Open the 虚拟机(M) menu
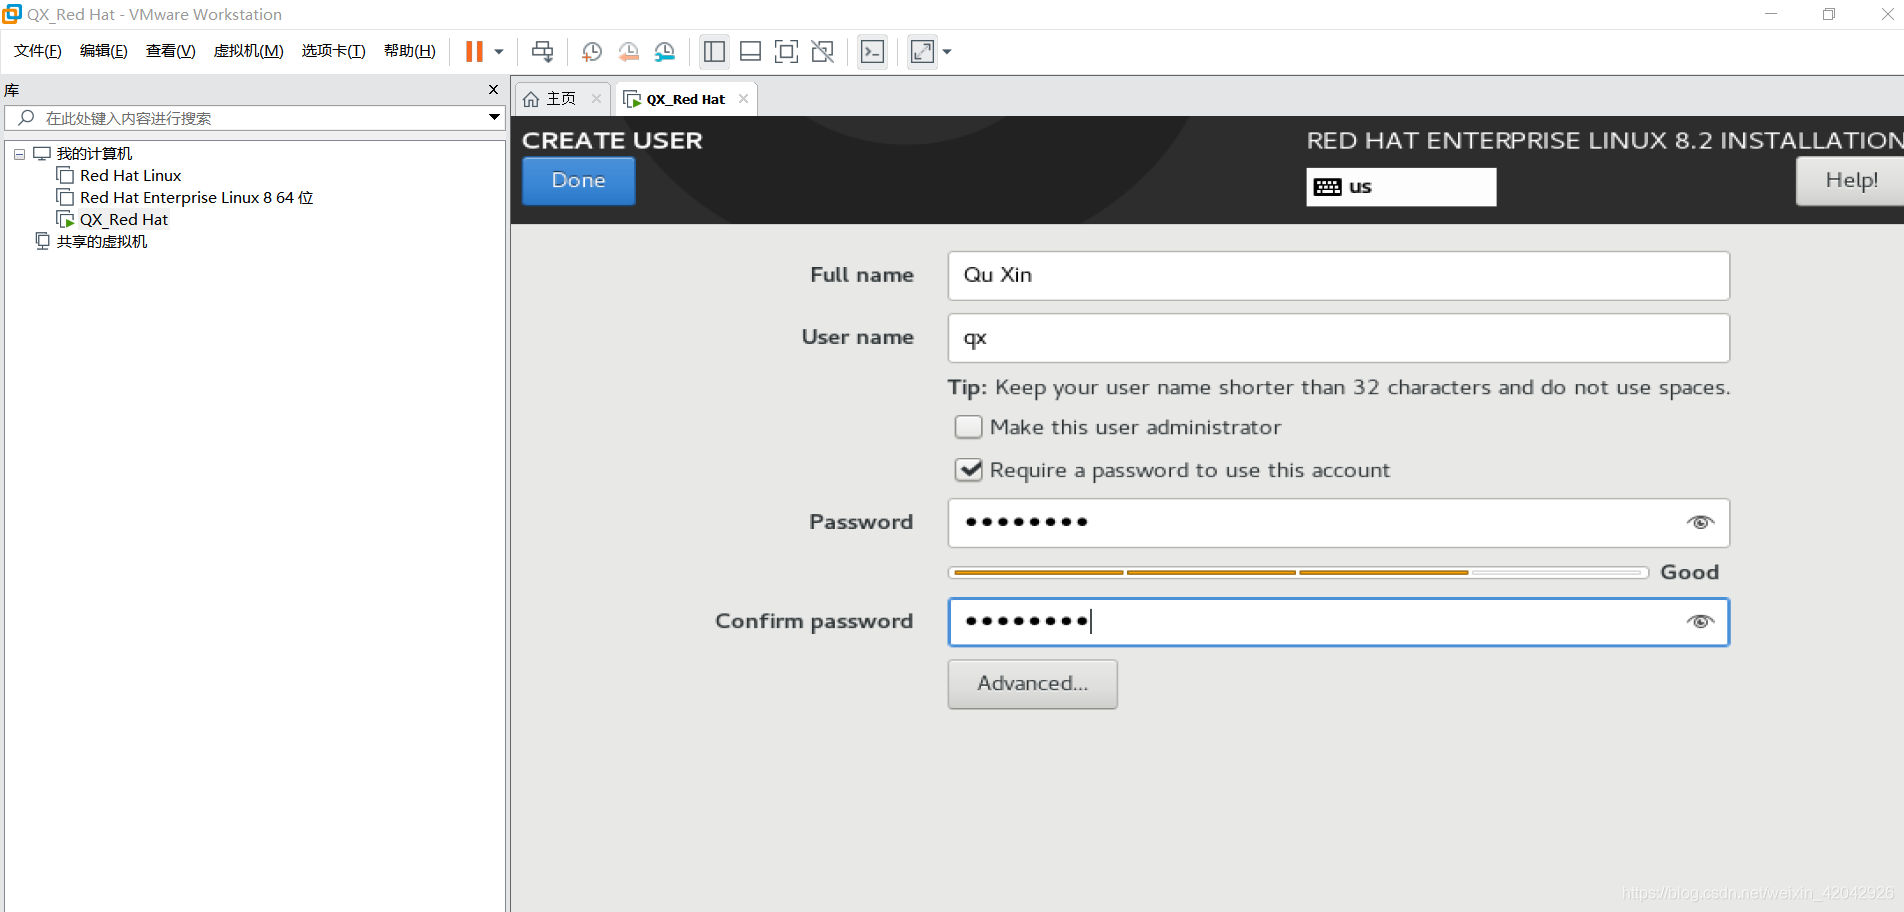Screen dimensions: 1904x912 coord(249,51)
